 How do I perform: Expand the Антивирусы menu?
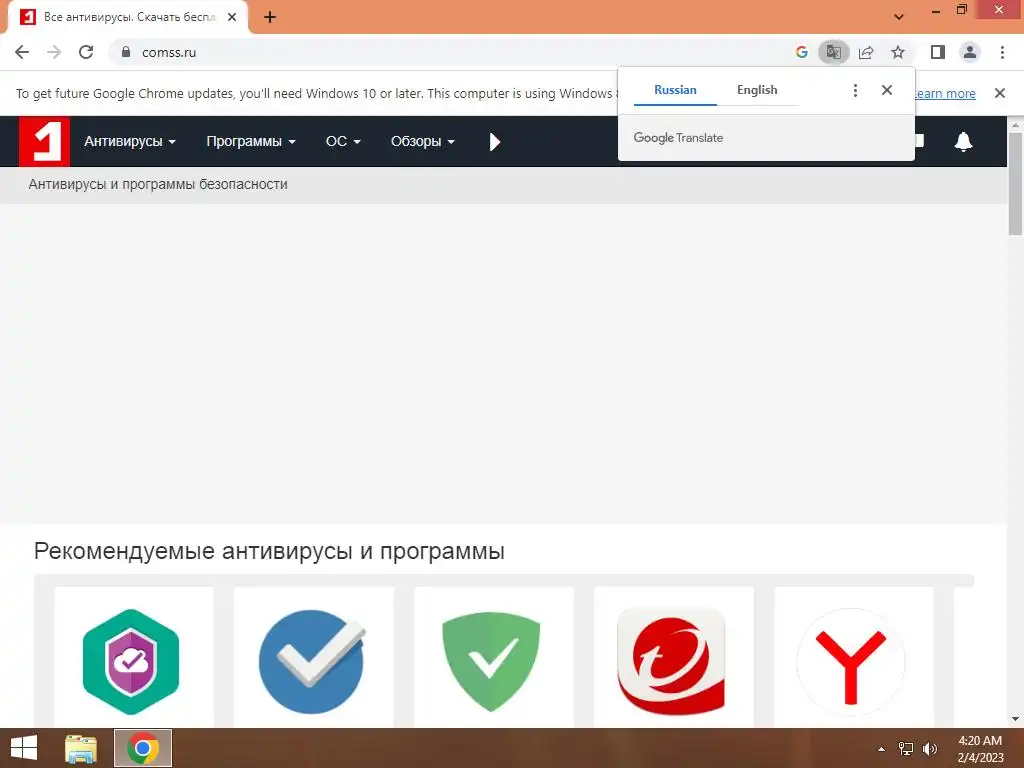[129, 141]
